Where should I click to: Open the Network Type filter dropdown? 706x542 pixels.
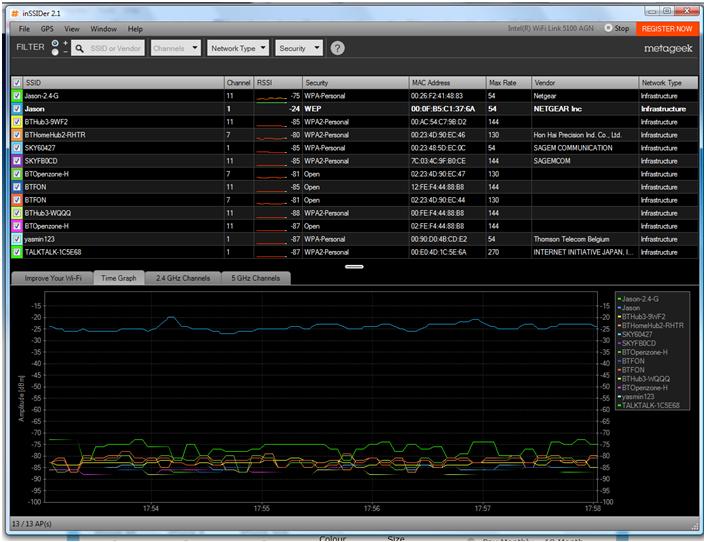tap(239, 48)
